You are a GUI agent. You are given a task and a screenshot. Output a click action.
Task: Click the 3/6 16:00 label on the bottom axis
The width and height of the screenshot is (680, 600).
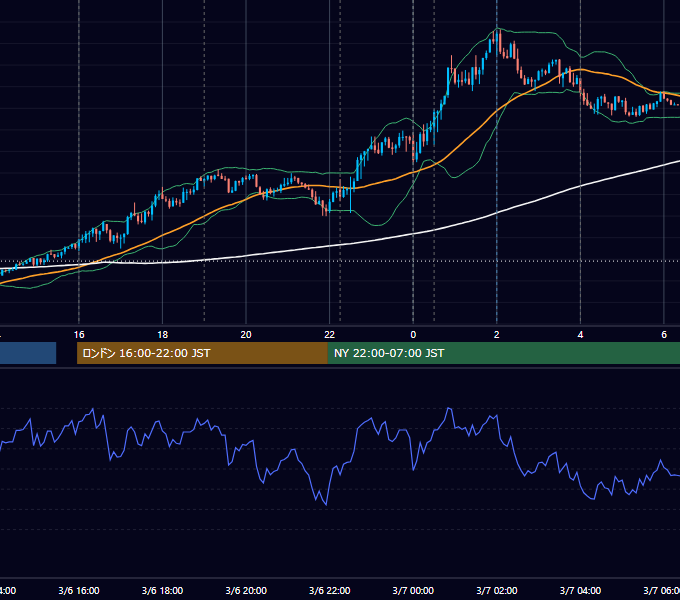coord(79,590)
